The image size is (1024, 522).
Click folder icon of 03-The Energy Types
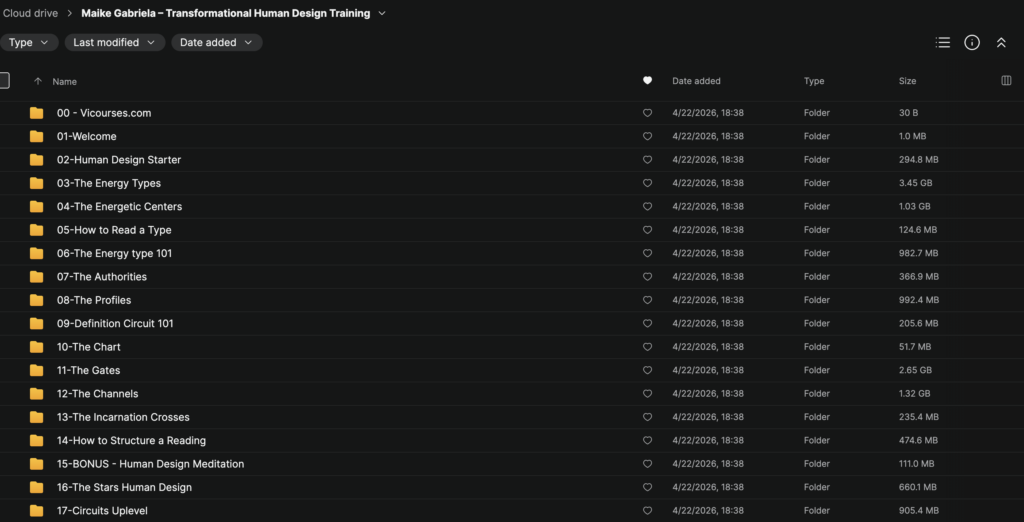tap(37, 183)
